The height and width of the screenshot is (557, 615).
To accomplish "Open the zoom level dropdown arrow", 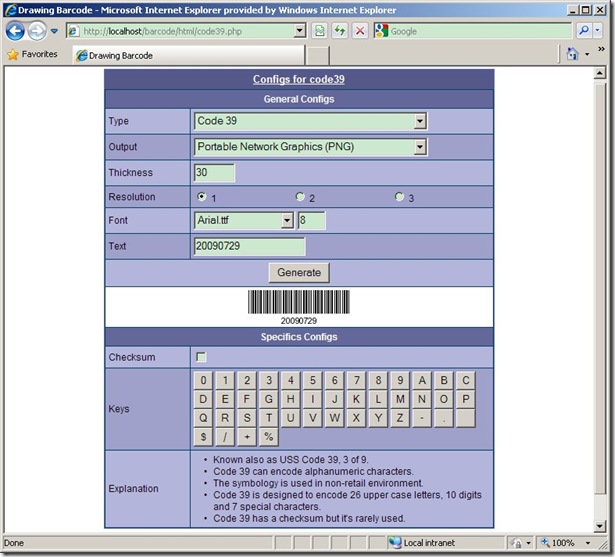I will [x=588, y=543].
